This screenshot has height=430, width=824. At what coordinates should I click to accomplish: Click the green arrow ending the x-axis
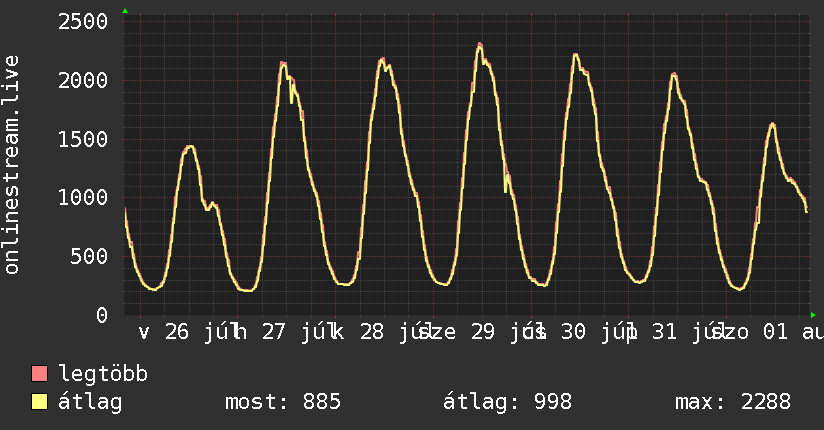pos(813,315)
